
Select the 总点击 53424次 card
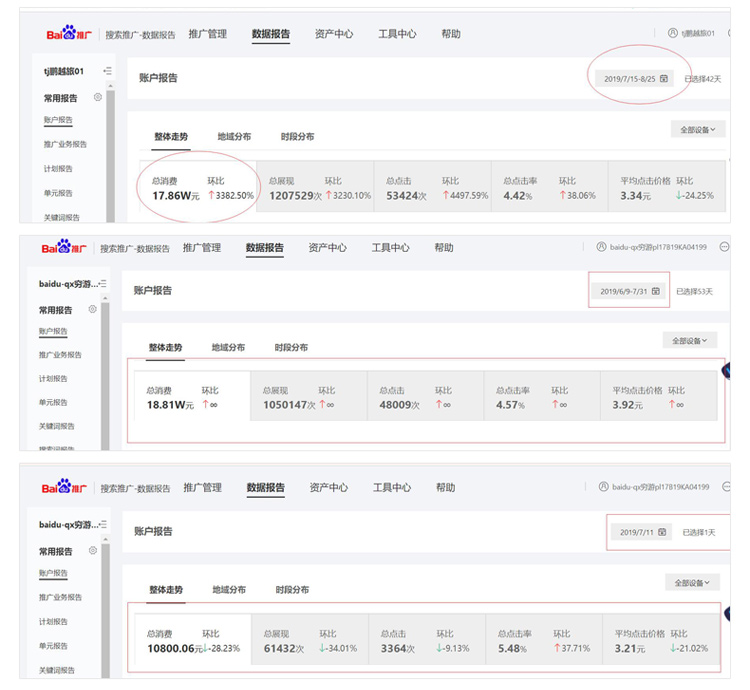click(432, 186)
